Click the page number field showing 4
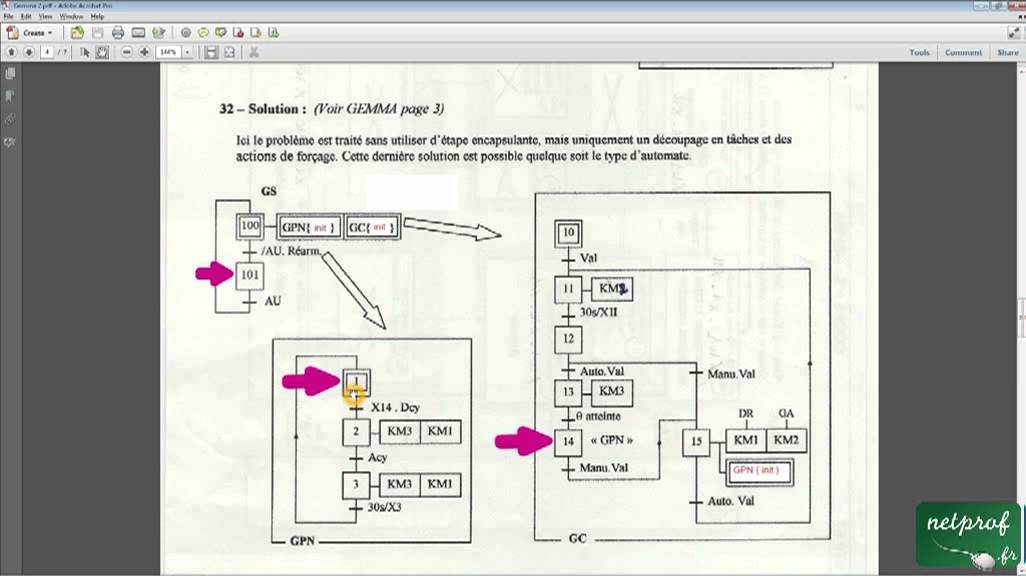Viewport: 1026px width, 576px height. tap(47, 52)
